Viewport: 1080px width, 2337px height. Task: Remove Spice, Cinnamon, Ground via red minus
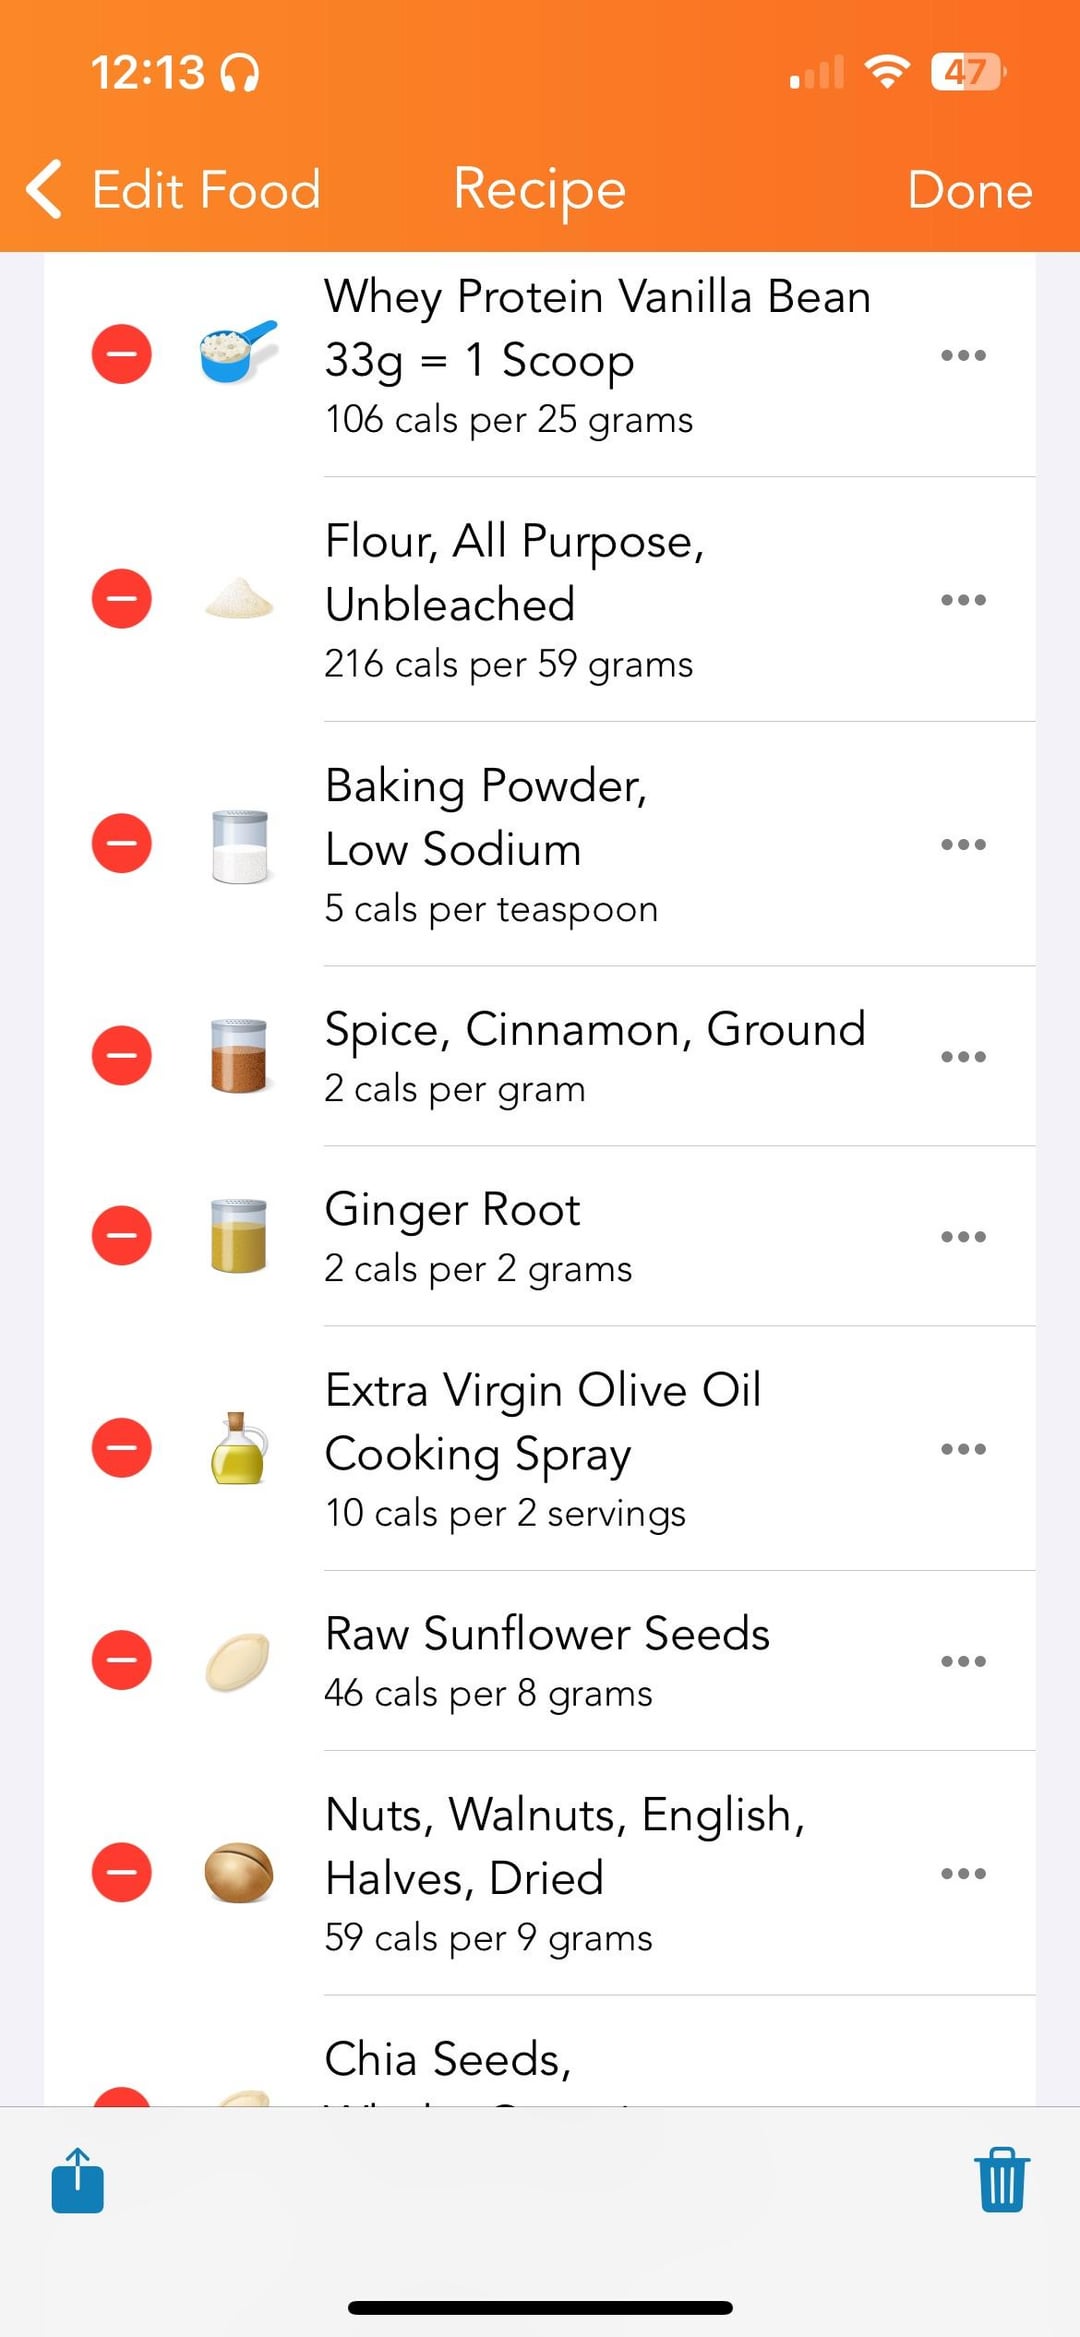coord(122,1056)
